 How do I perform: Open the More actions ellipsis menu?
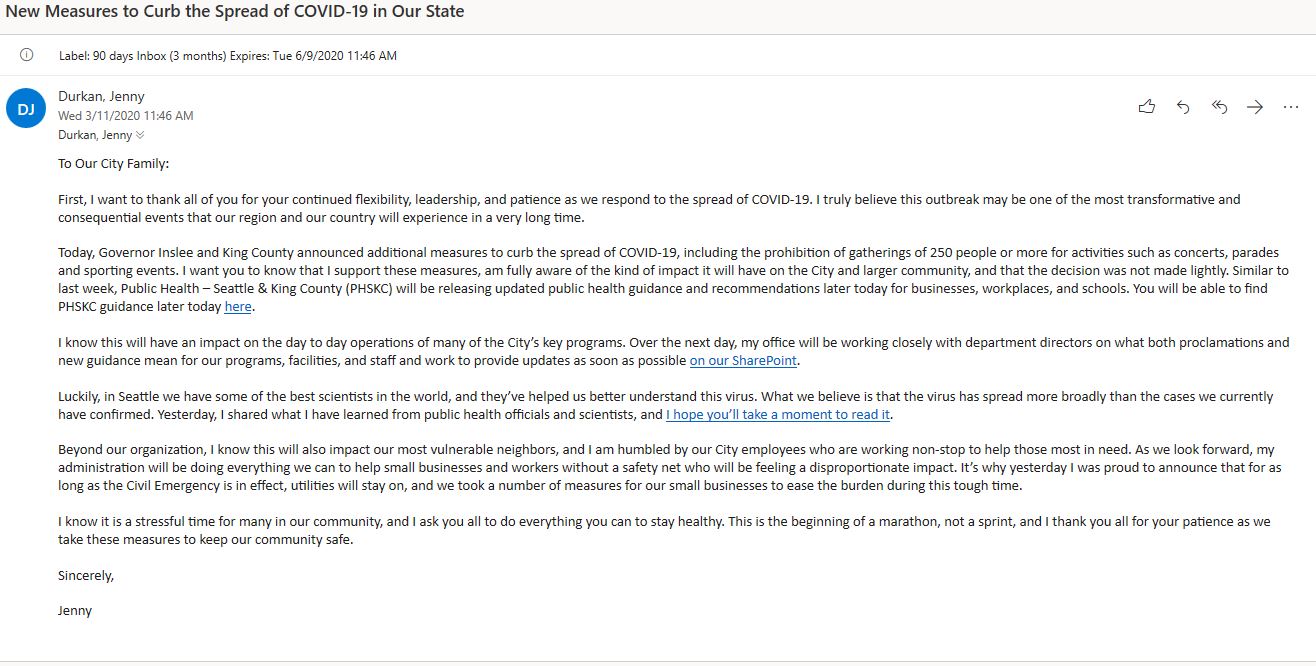coord(1291,107)
